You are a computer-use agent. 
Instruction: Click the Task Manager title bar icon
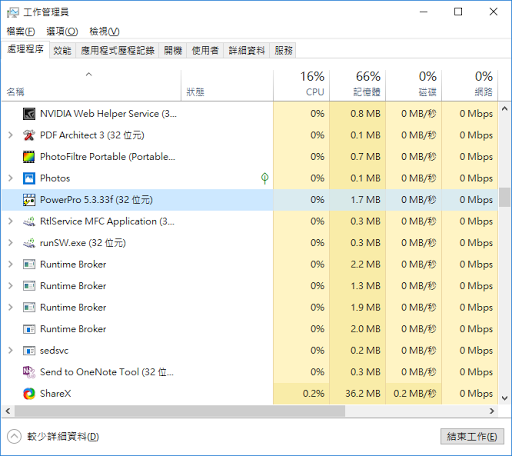click(13, 12)
